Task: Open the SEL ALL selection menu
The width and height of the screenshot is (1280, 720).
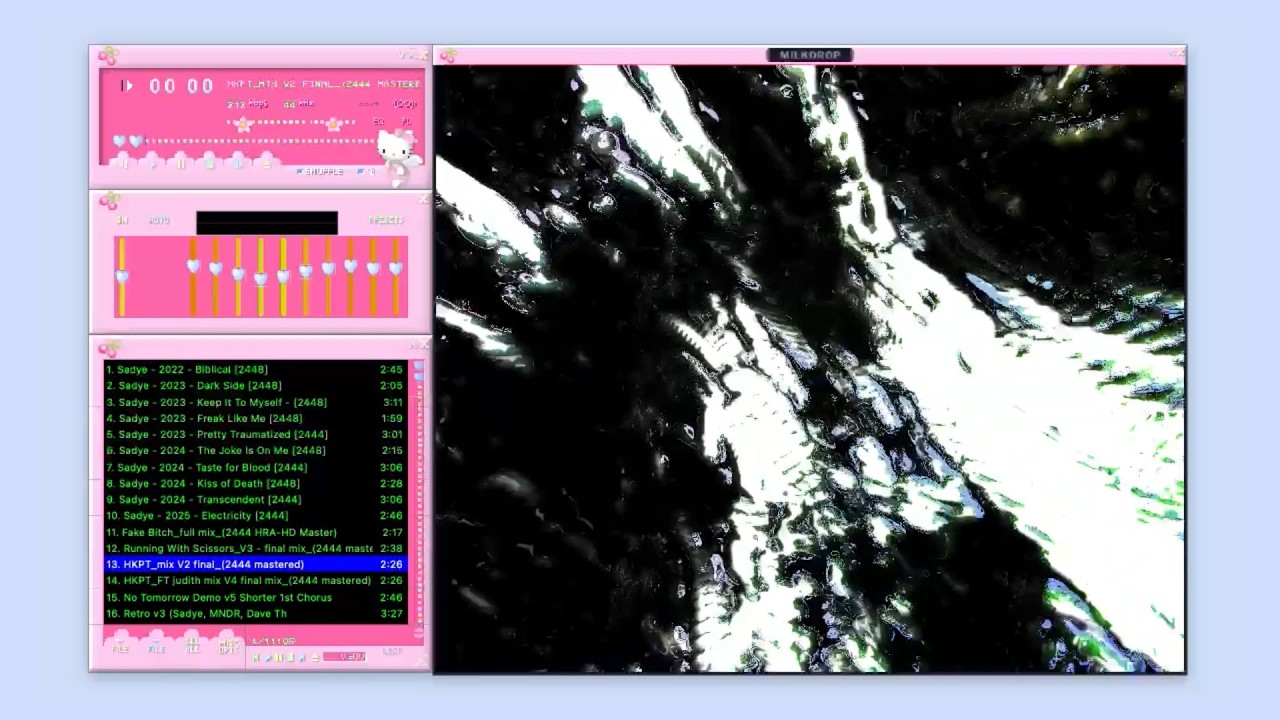Action: (x=193, y=643)
